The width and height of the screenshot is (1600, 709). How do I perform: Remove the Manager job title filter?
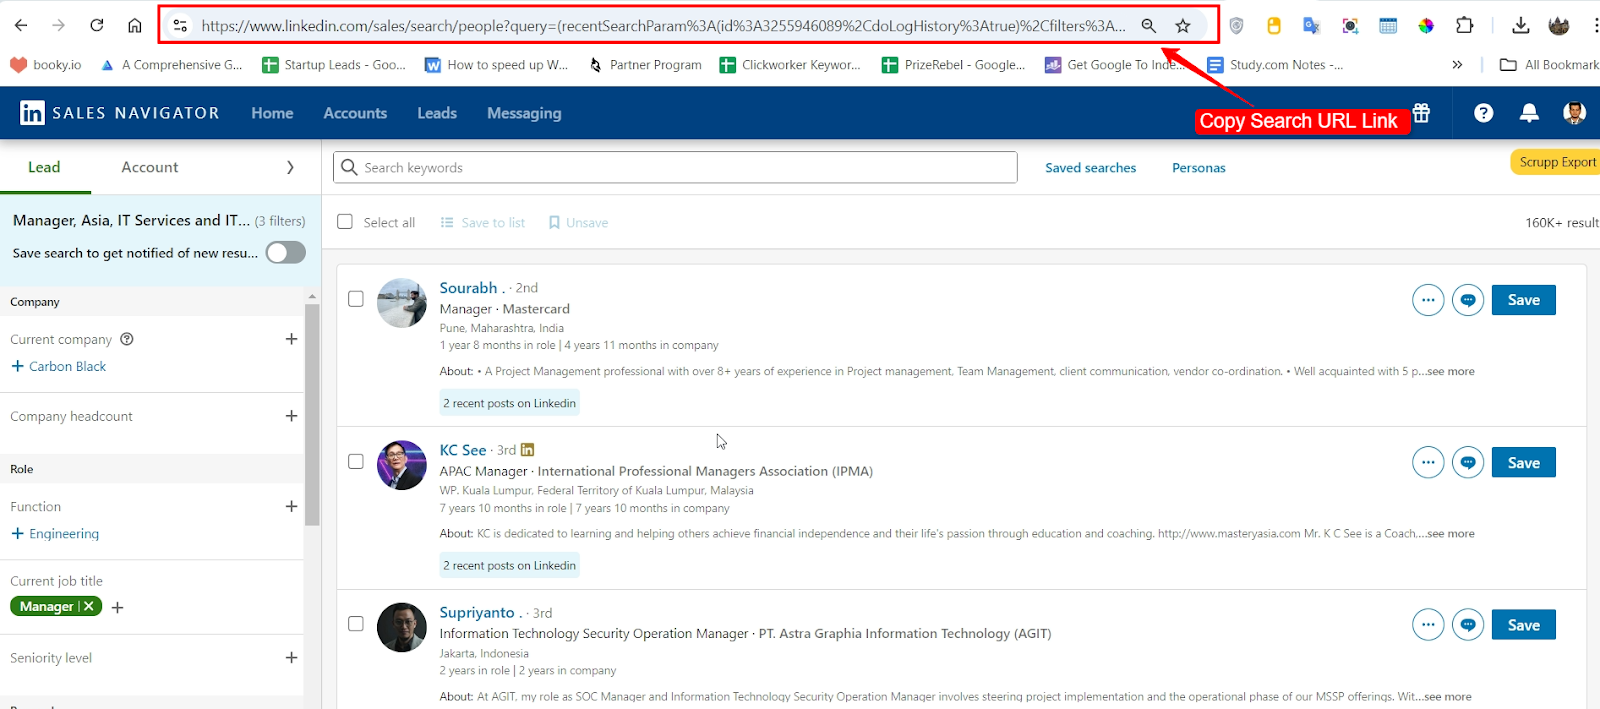tap(89, 606)
